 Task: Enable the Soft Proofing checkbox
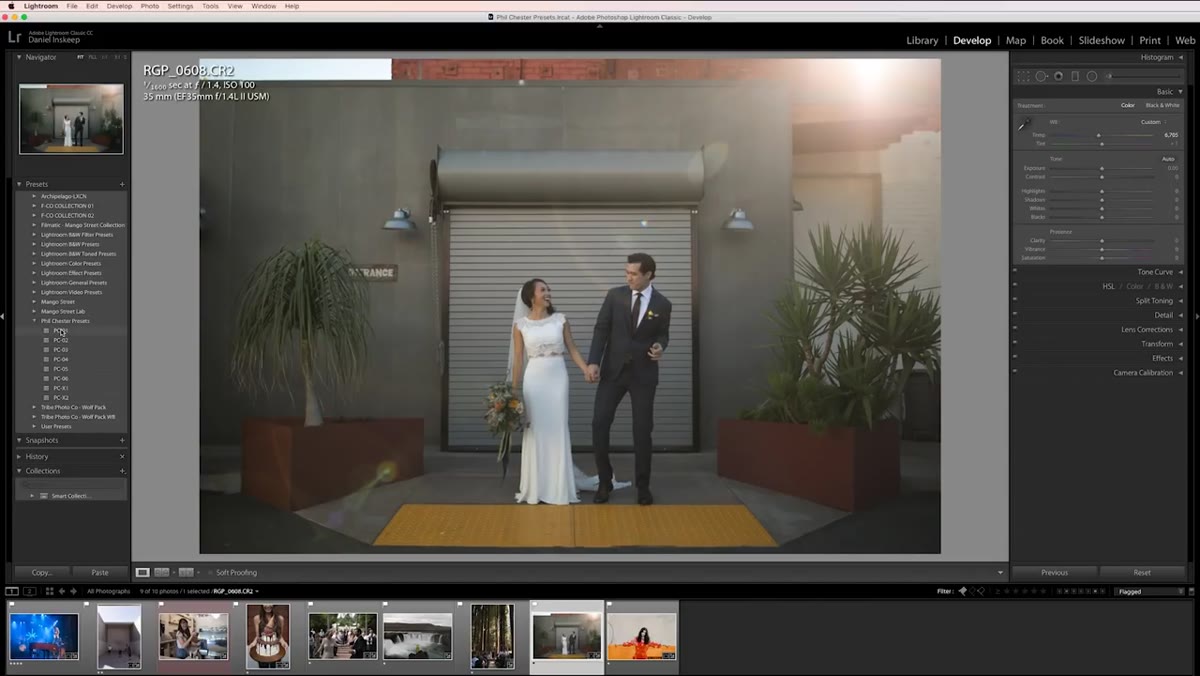(210, 573)
